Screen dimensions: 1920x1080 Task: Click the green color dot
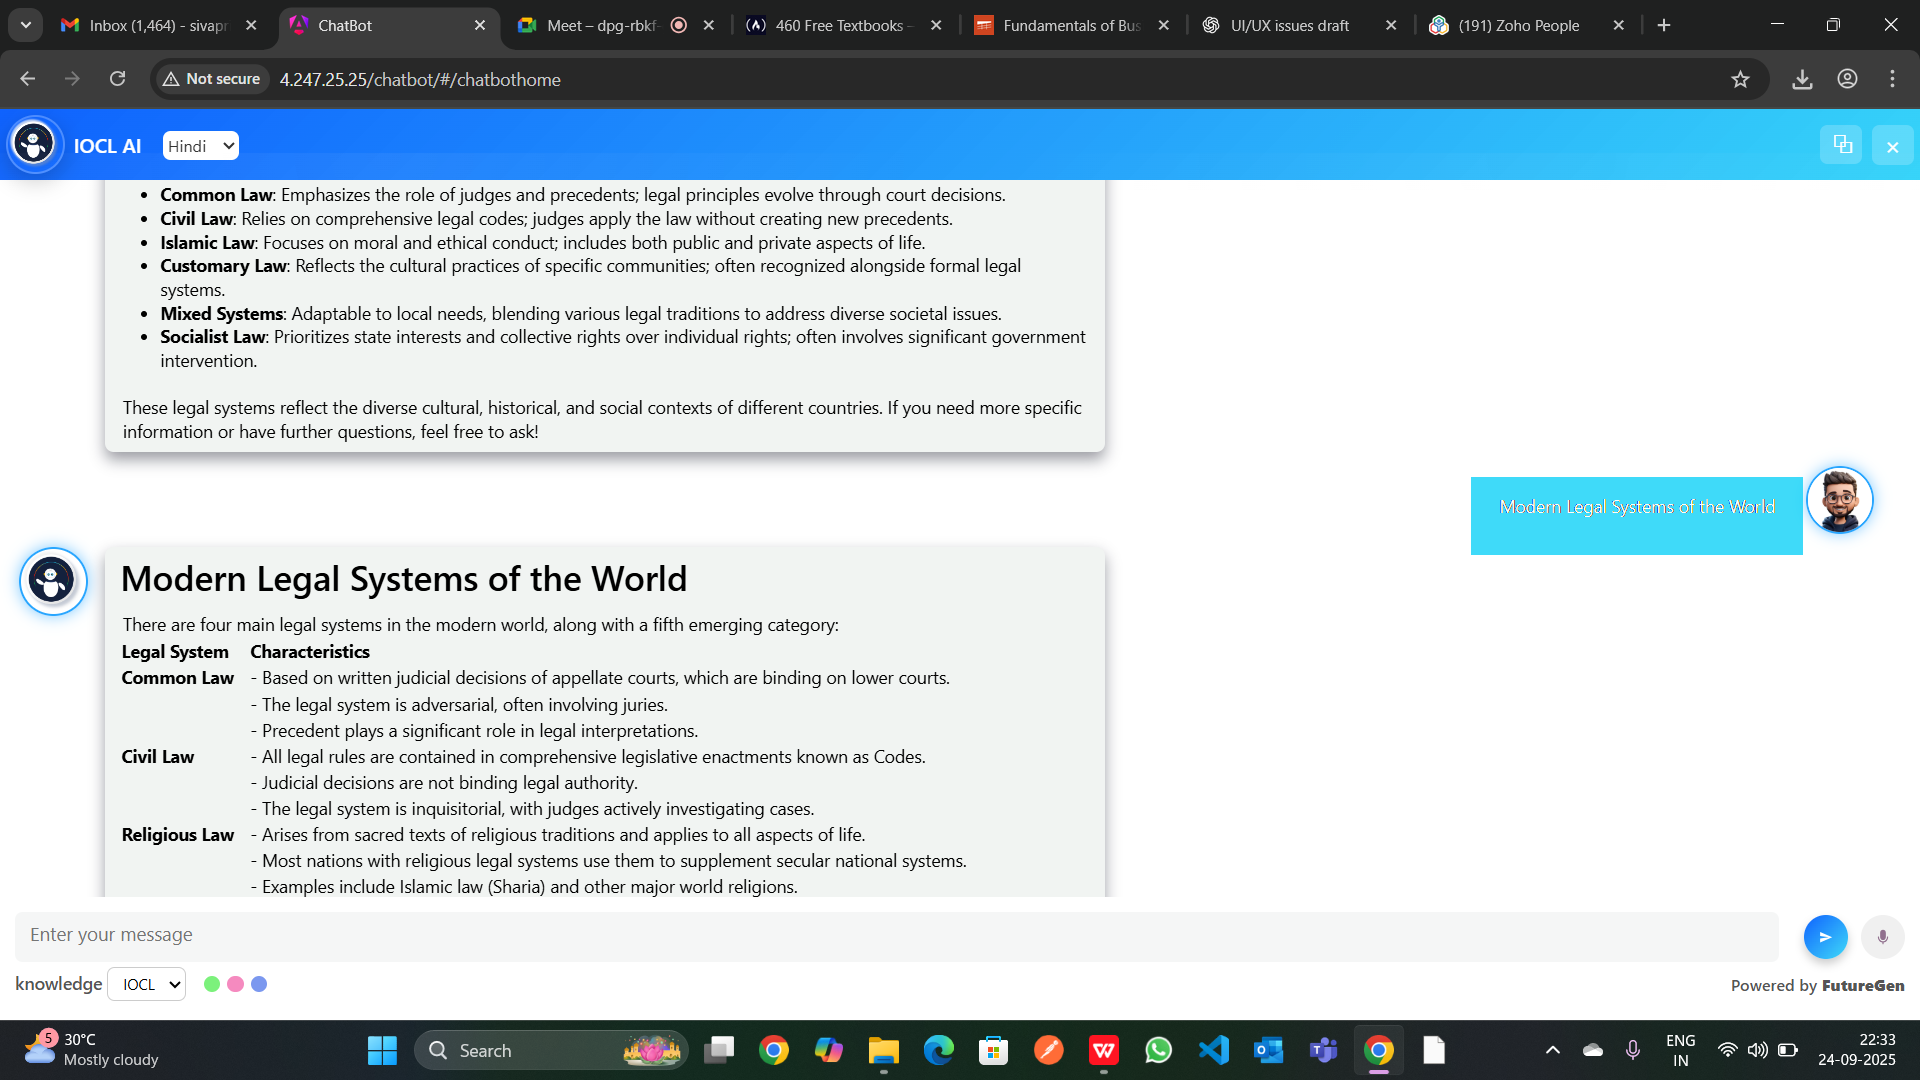212,984
